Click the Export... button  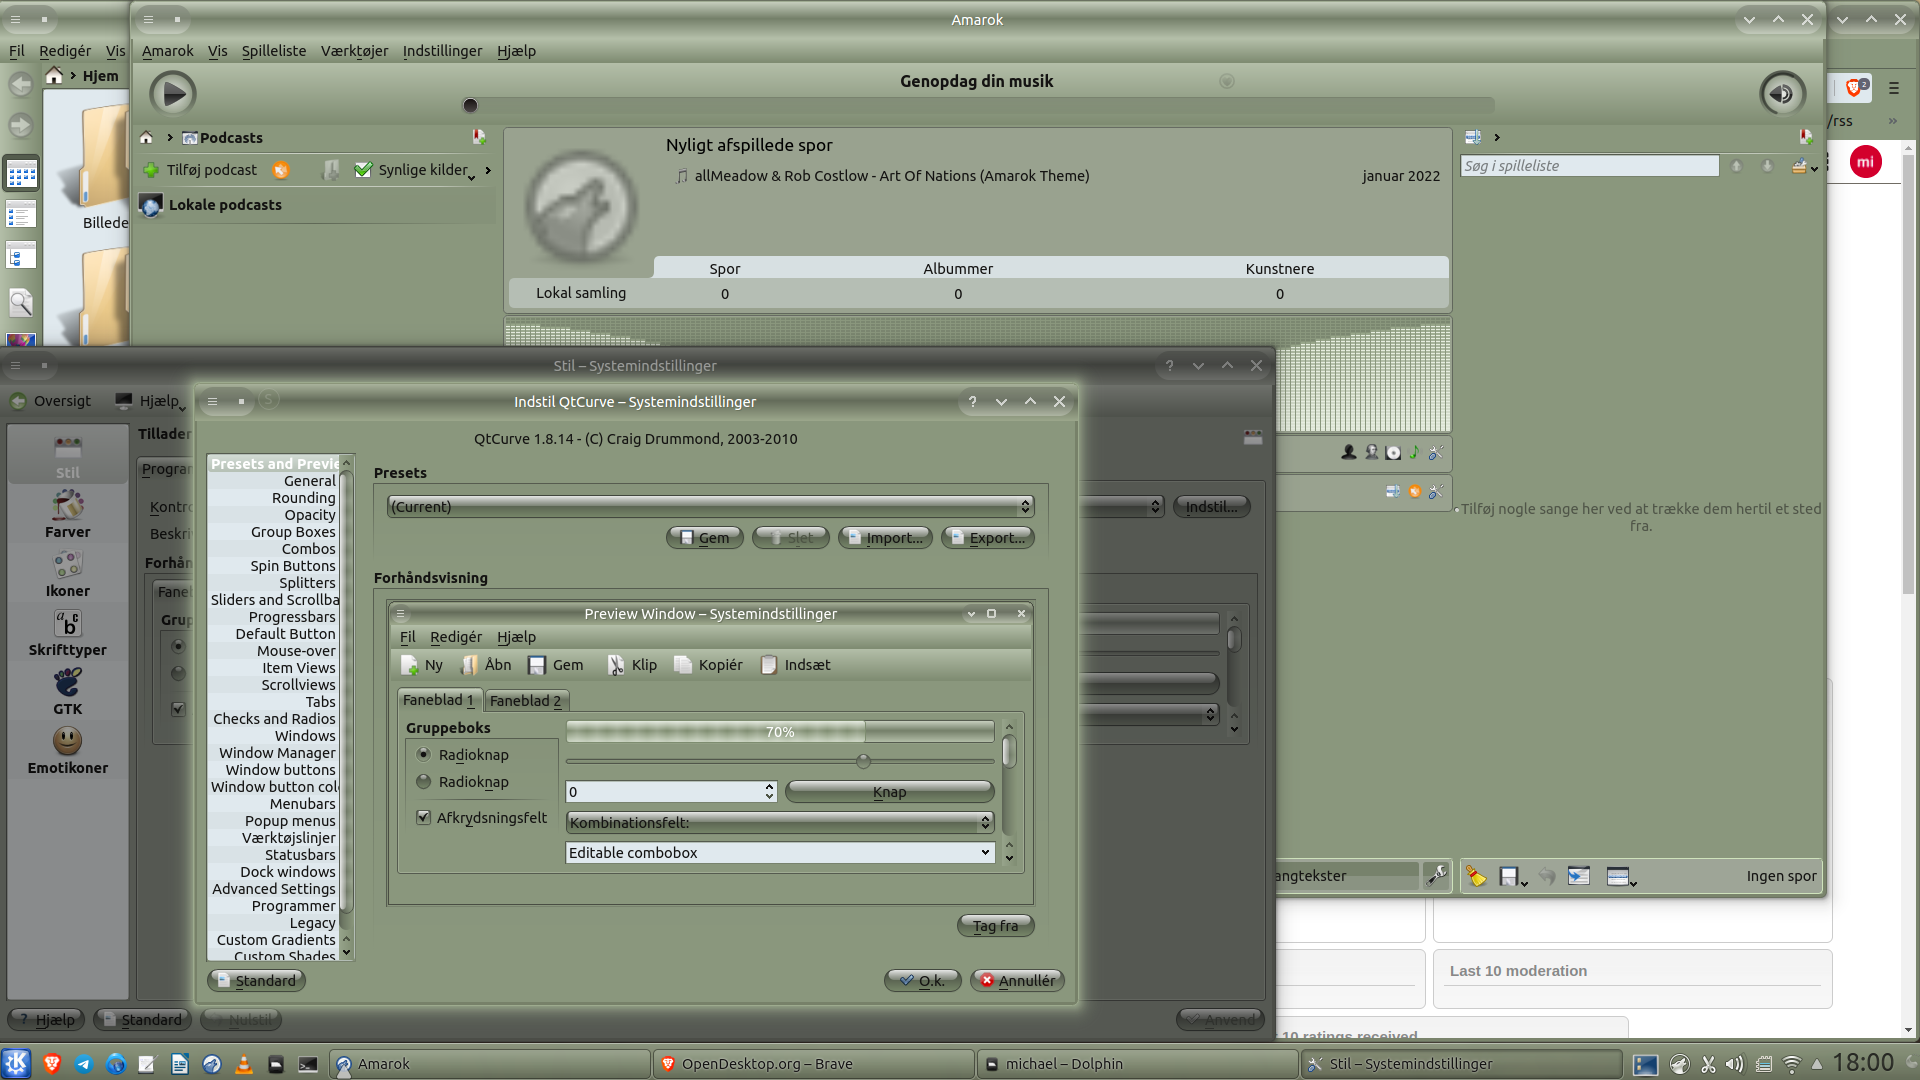pyautogui.click(x=988, y=538)
